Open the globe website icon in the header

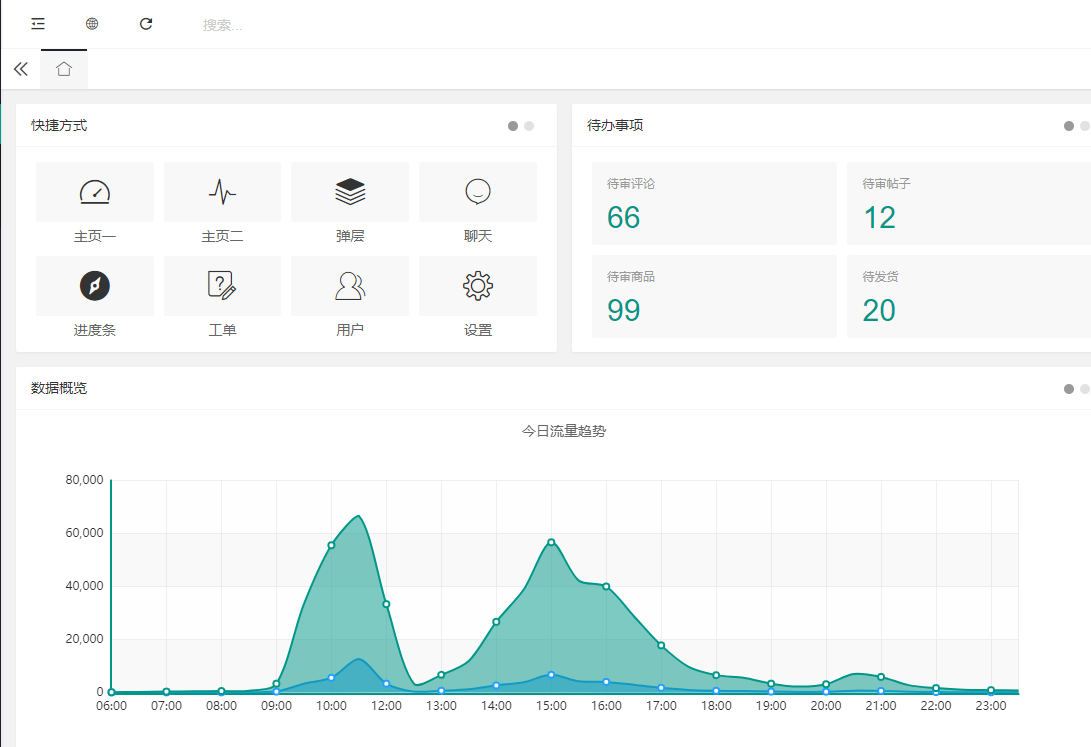click(x=92, y=24)
